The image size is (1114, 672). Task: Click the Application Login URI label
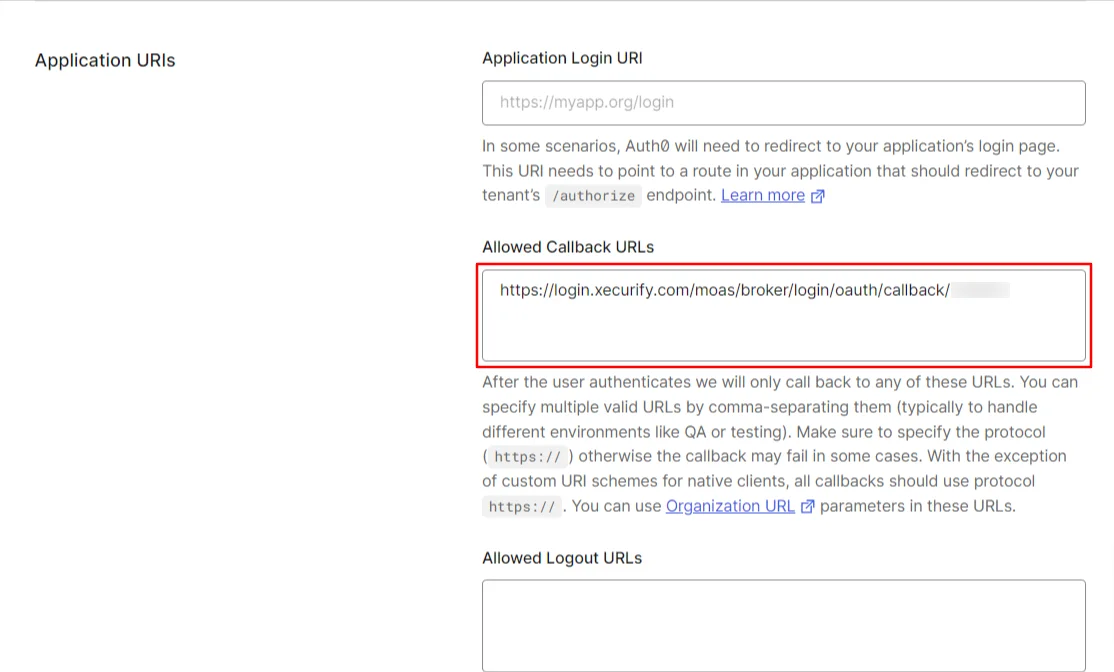click(x=562, y=58)
